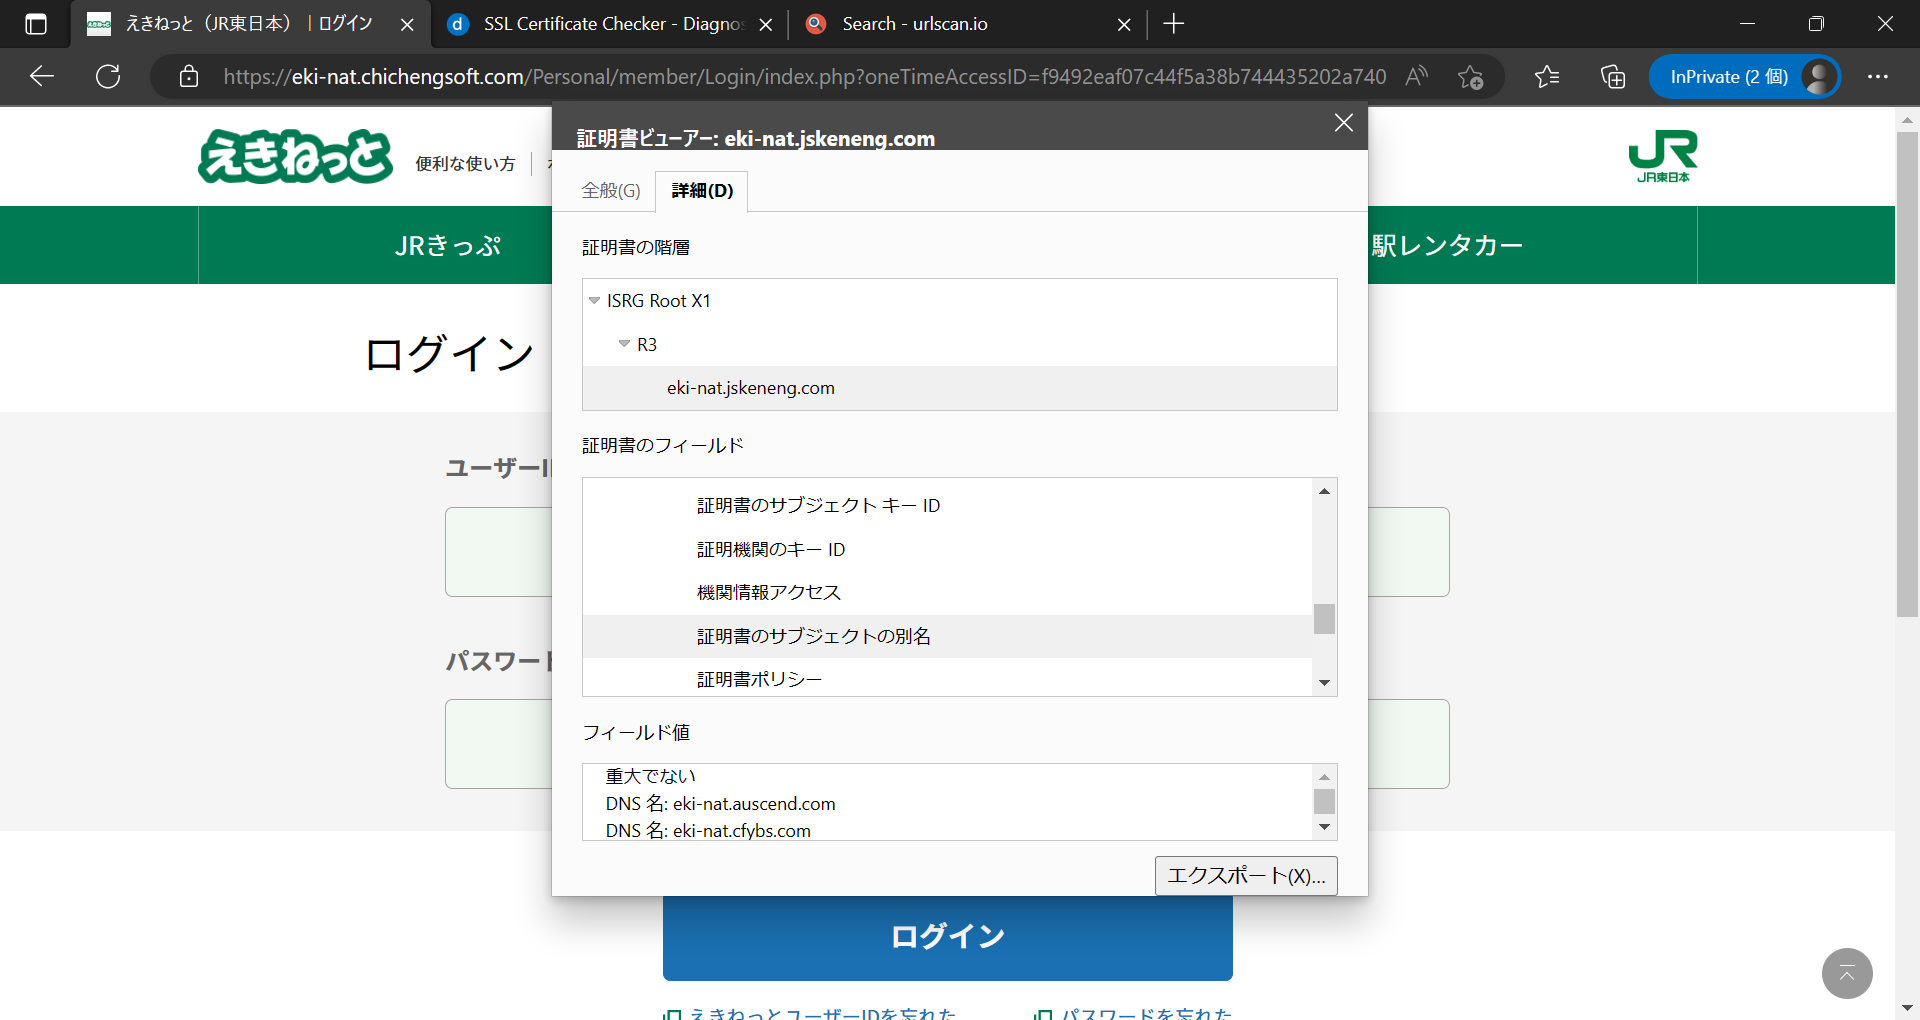The image size is (1920, 1020).
Task: Open the Collections icon
Action: point(1613,77)
